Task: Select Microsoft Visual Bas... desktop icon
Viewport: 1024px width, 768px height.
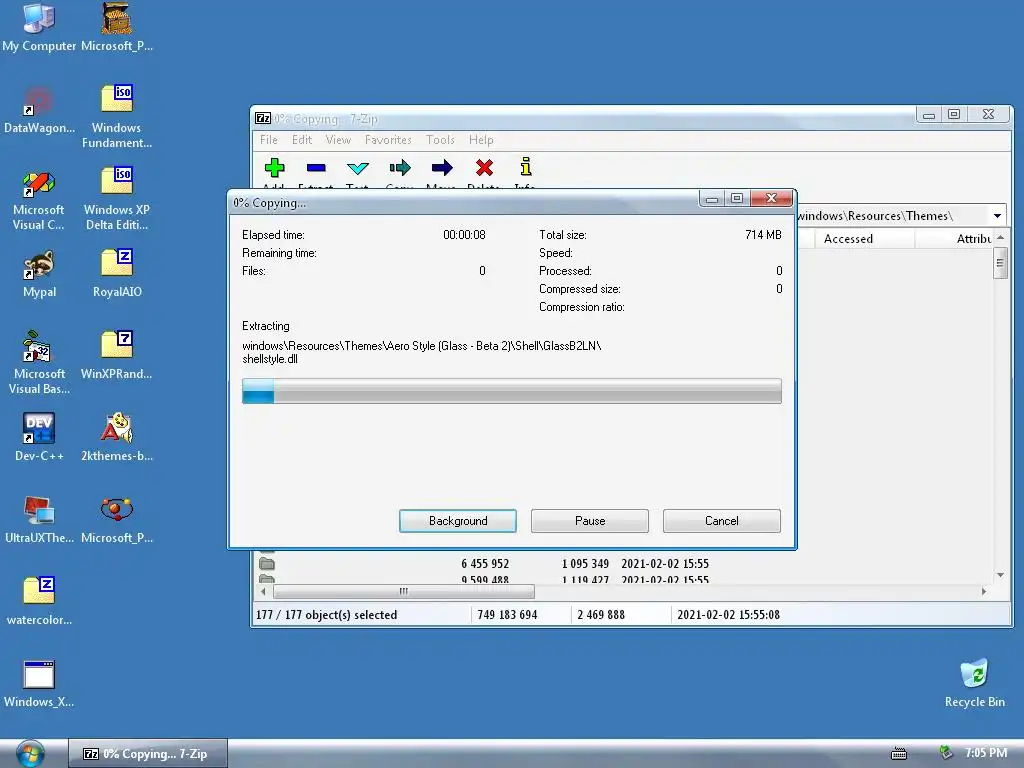Action: [39, 362]
